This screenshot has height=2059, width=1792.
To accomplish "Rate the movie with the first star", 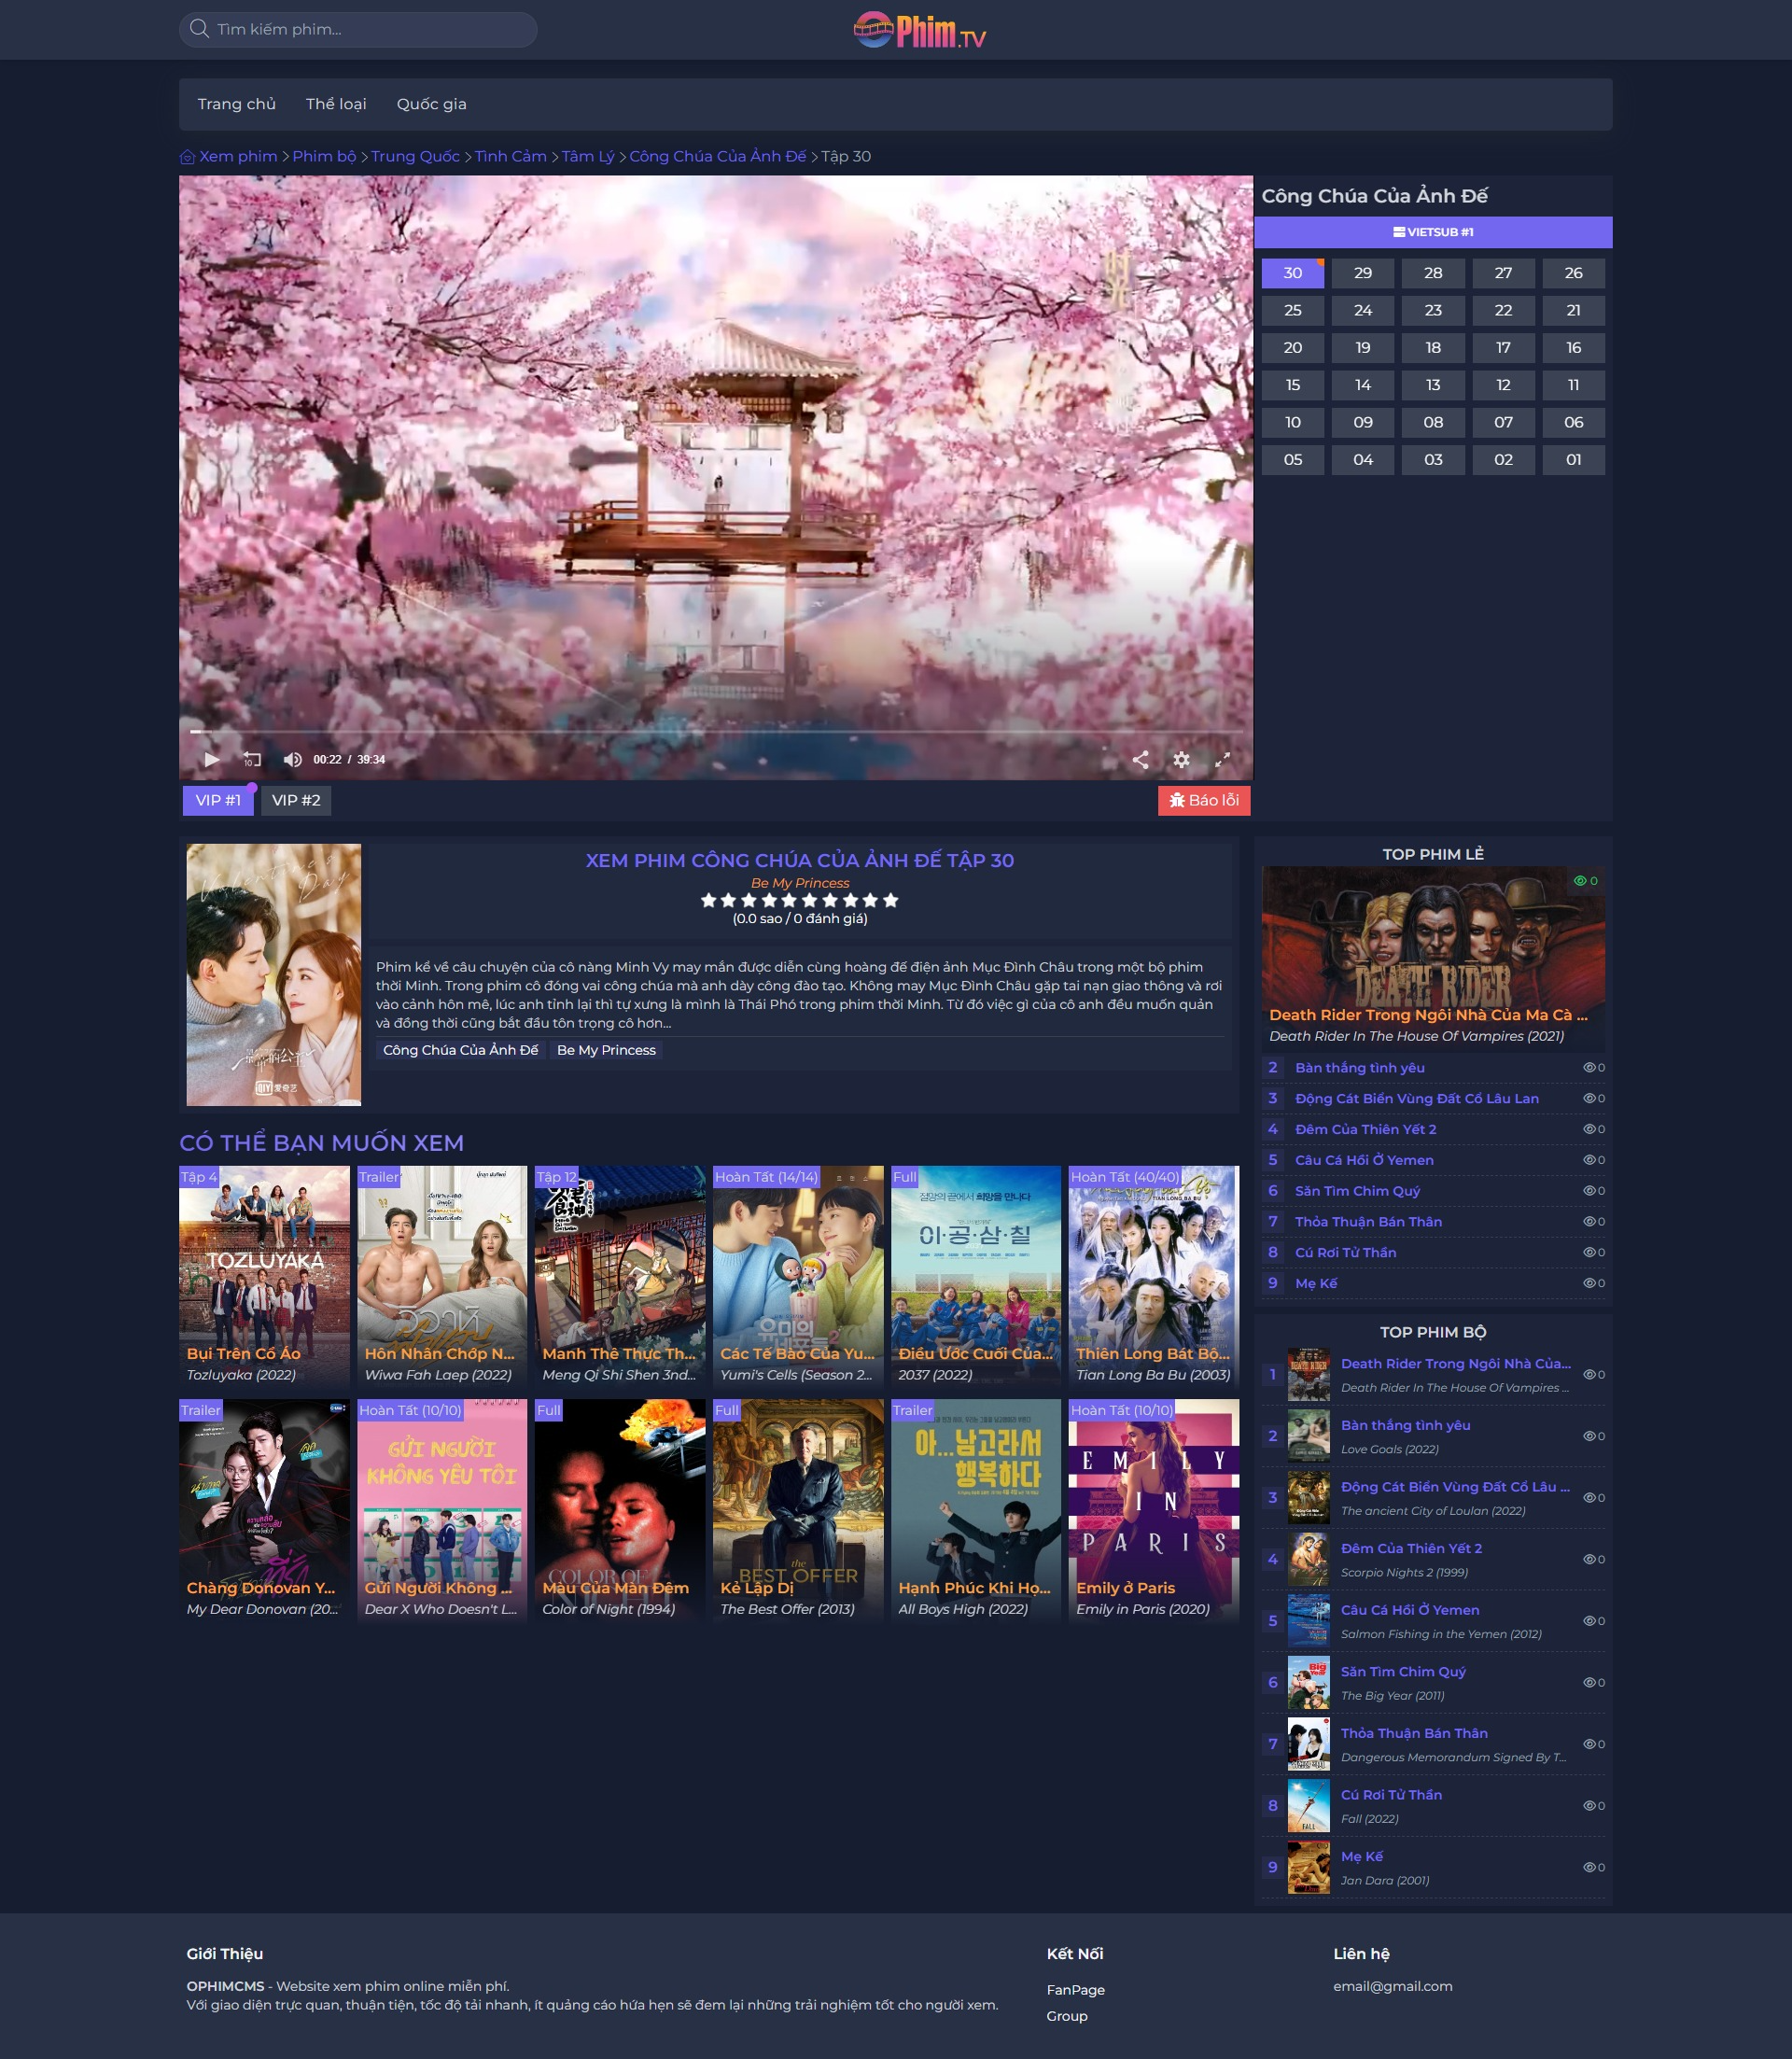I will tap(709, 900).
